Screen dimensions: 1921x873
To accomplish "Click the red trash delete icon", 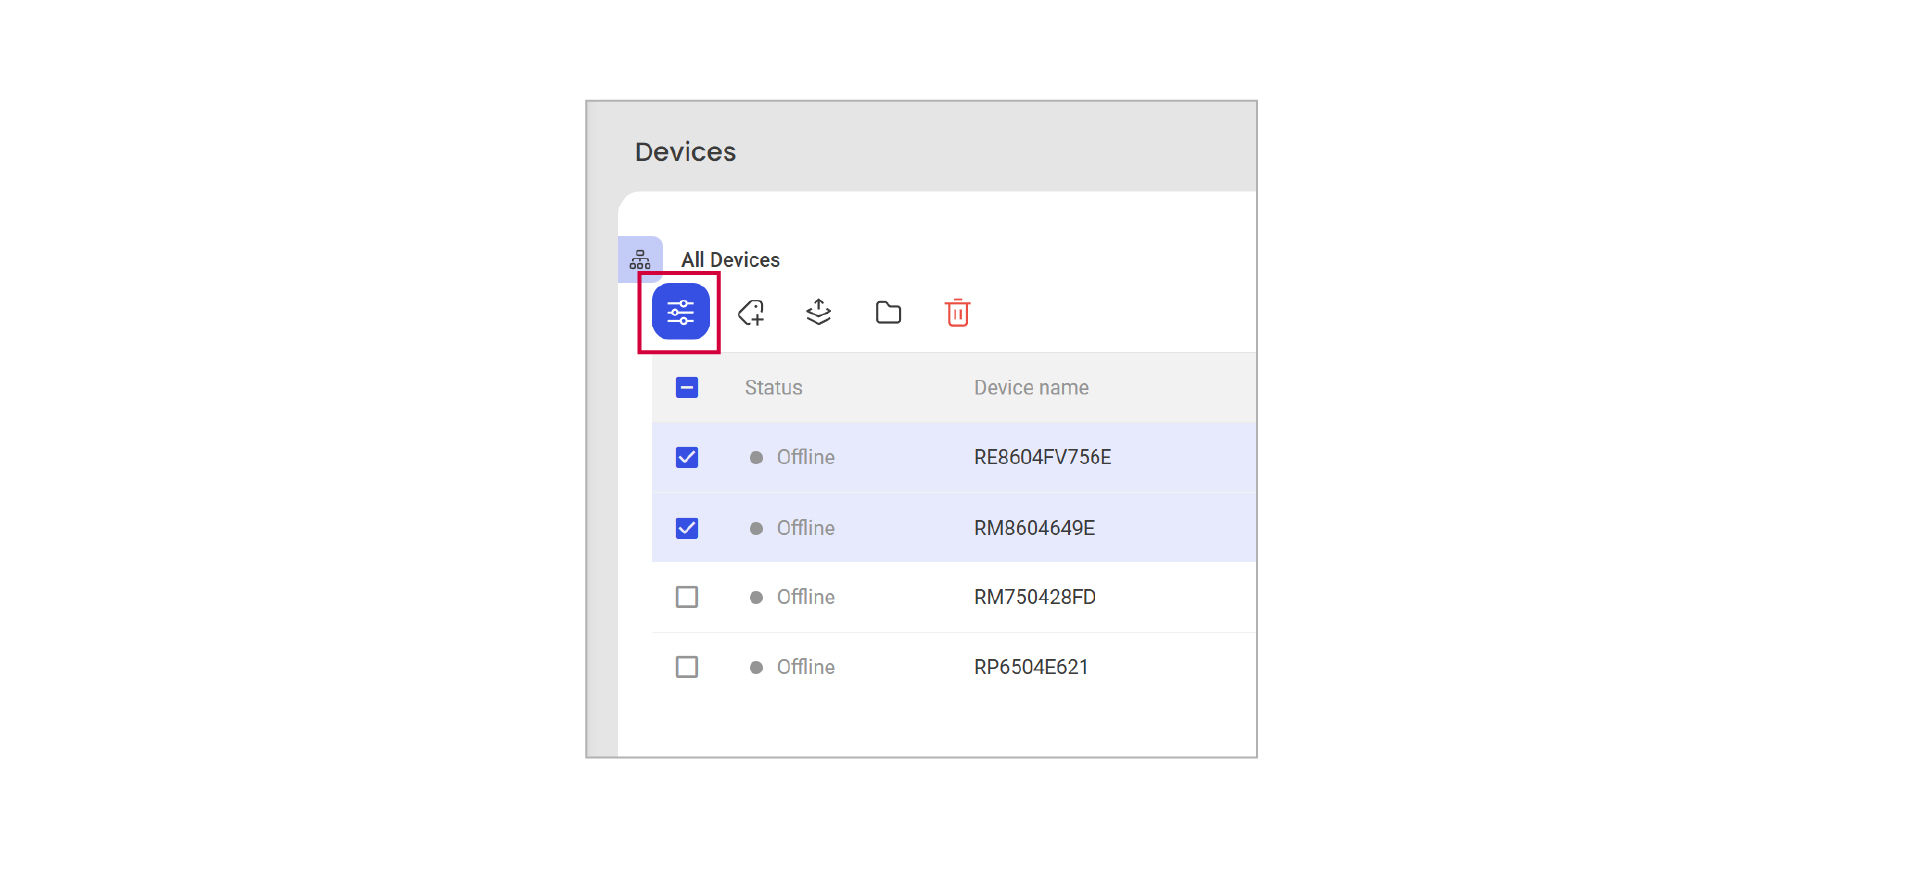I will coord(957,313).
